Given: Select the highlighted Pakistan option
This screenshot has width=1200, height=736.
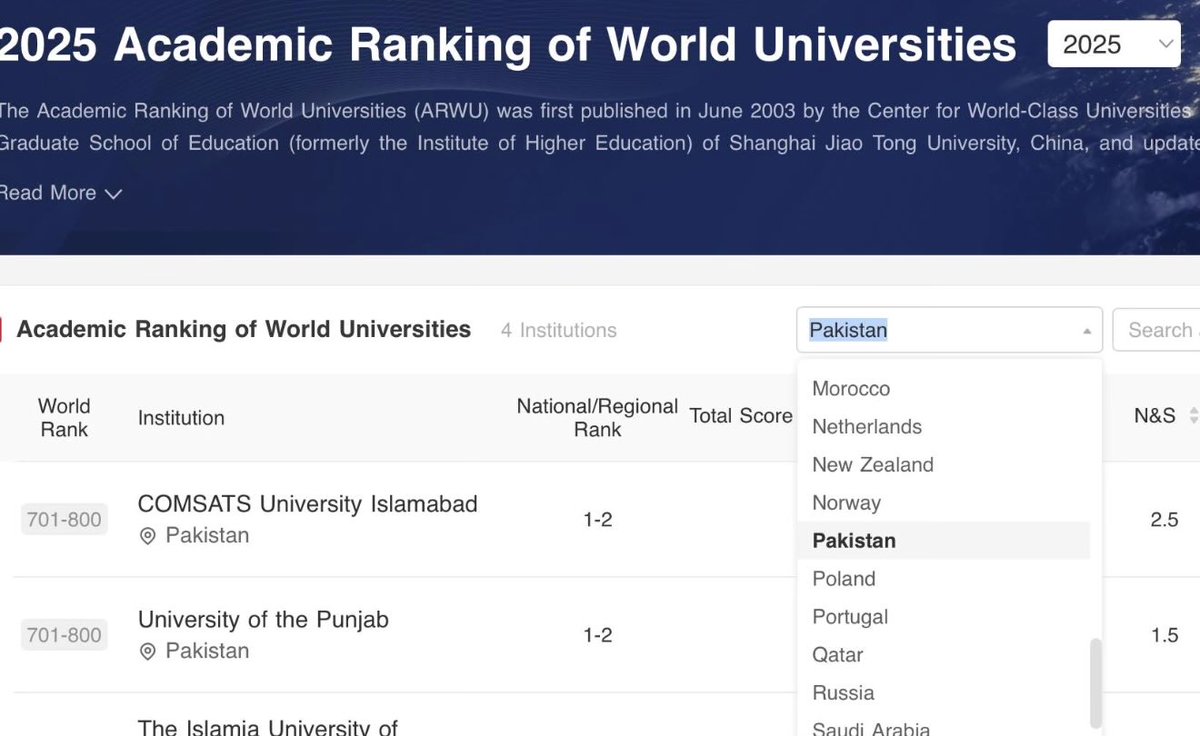Looking at the screenshot, I should coord(943,540).
